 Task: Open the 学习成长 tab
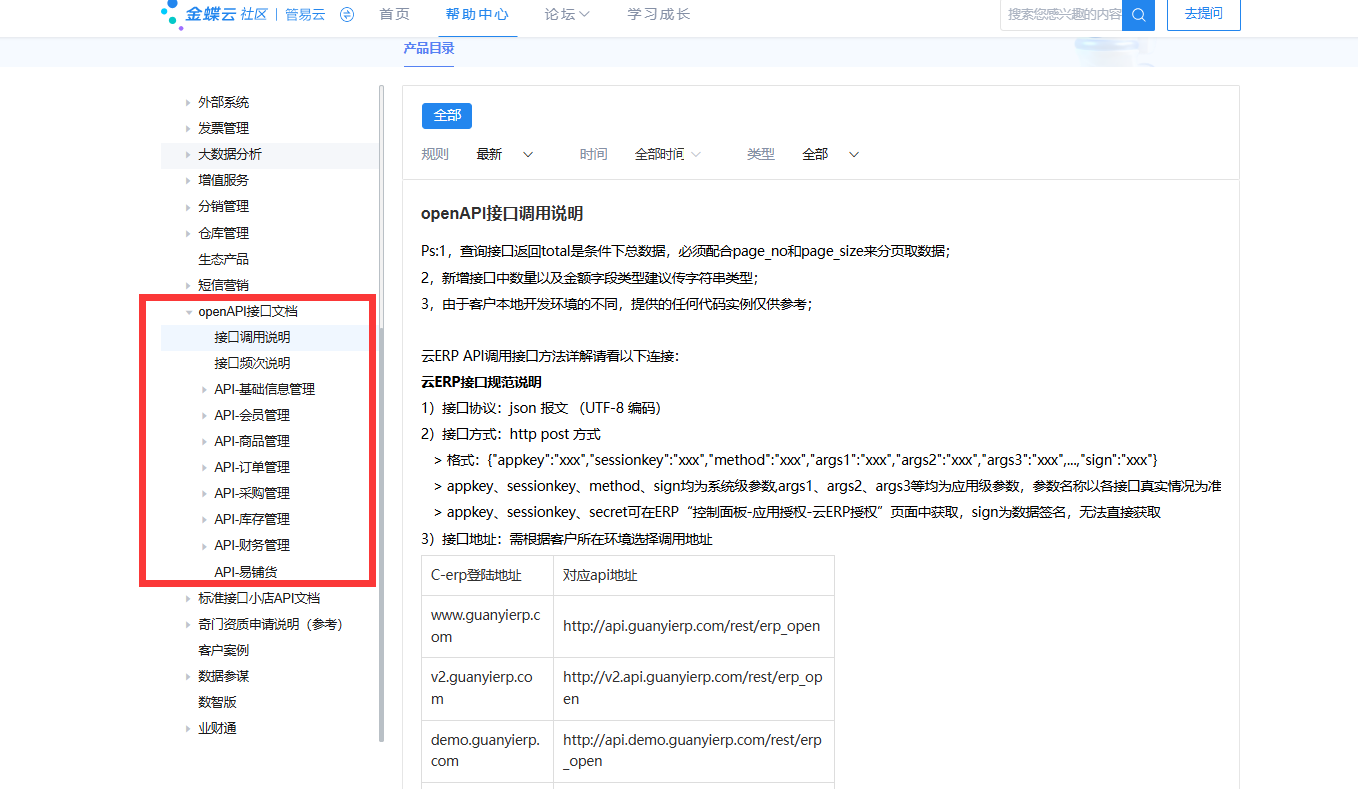[x=658, y=14]
